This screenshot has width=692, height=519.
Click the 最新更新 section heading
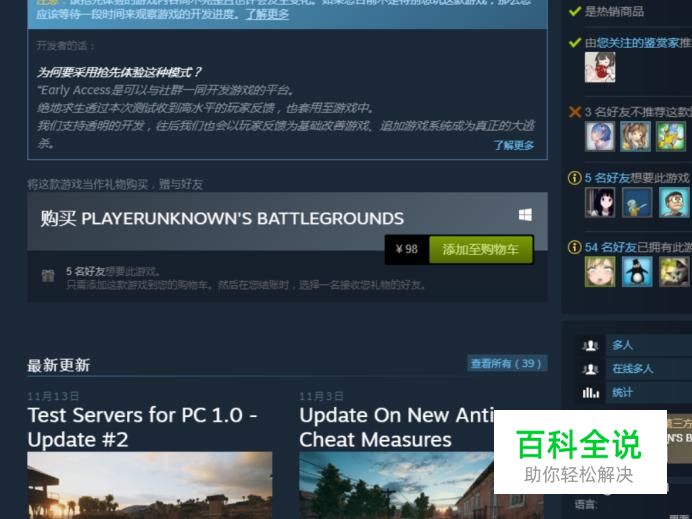click(59, 365)
